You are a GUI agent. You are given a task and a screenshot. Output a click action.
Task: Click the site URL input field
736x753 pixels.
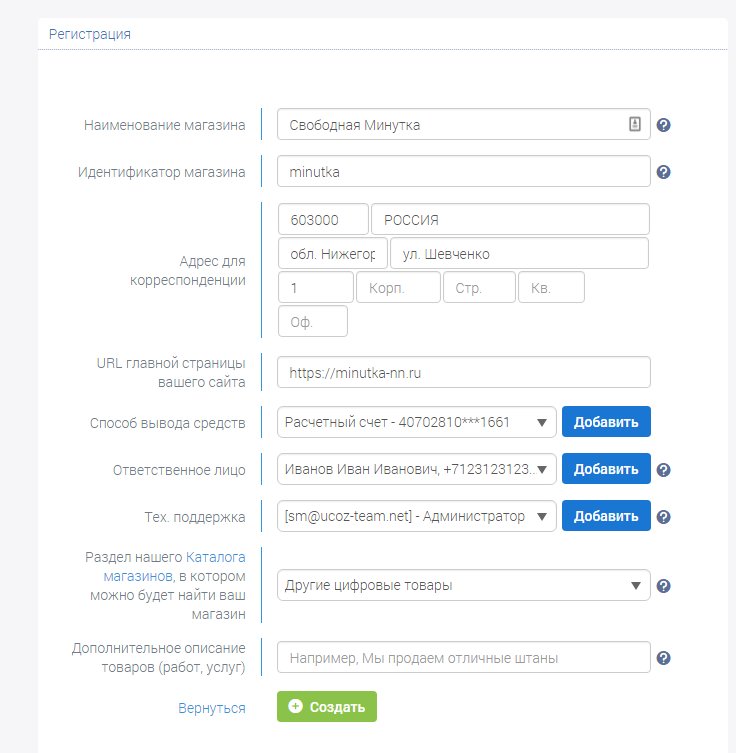(463, 372)
